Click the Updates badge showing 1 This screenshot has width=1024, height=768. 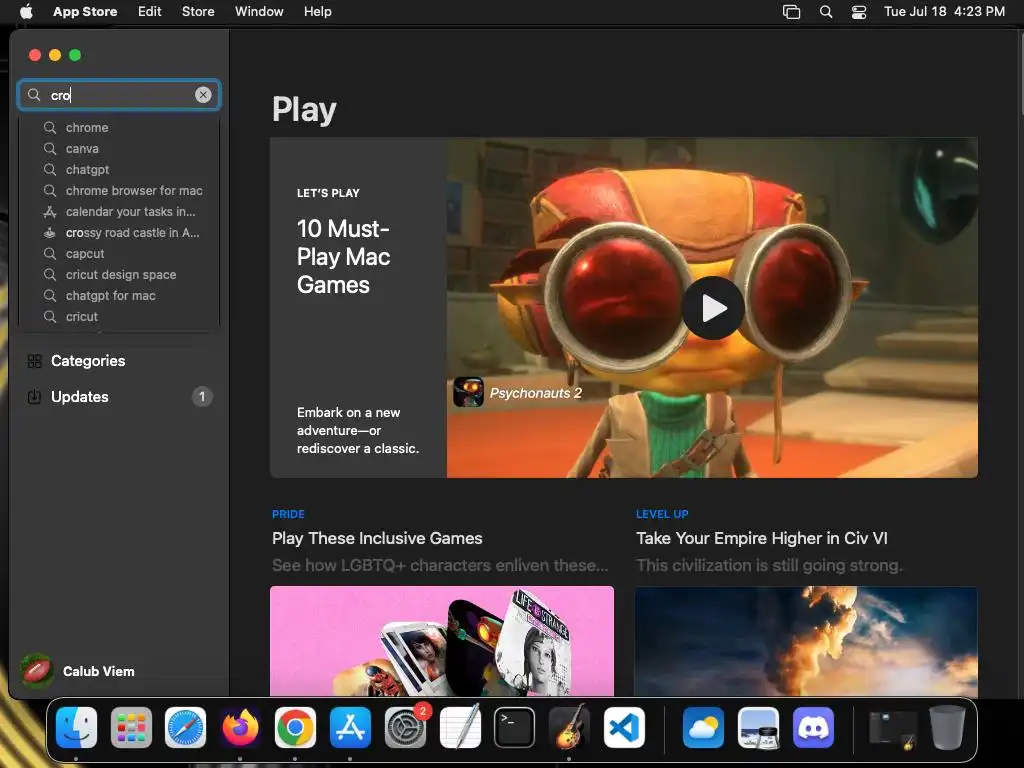point(202,396)
